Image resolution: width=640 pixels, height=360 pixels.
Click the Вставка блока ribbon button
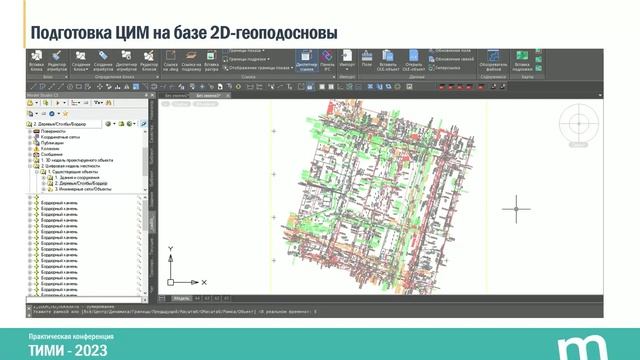coord(36,61)
